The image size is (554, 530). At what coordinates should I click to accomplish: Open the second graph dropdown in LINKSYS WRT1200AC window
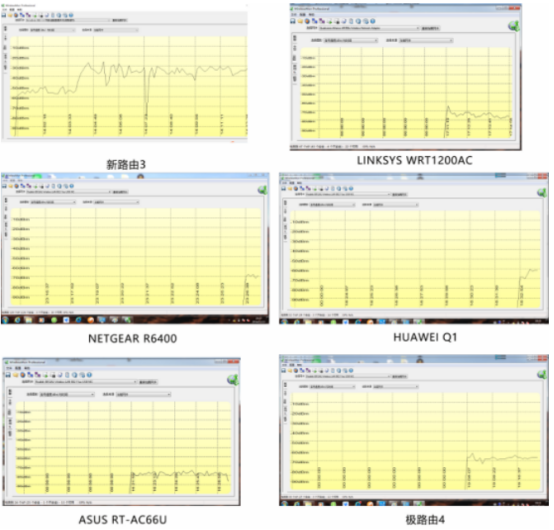pos(426,41)
